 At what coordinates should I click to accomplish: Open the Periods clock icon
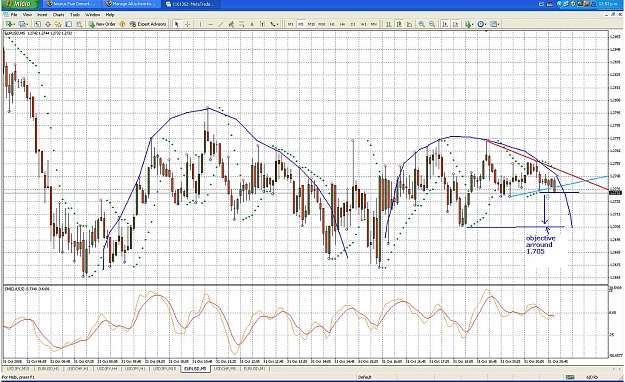(x=480, y=24)
